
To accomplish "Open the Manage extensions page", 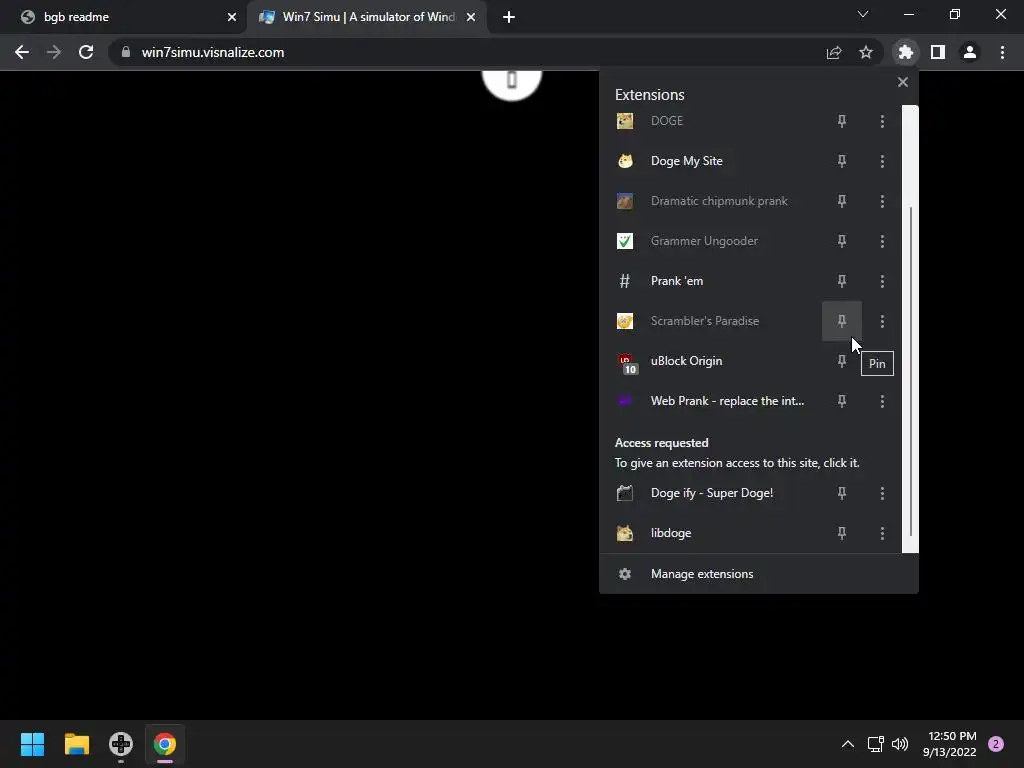I will tap(759, 574).
